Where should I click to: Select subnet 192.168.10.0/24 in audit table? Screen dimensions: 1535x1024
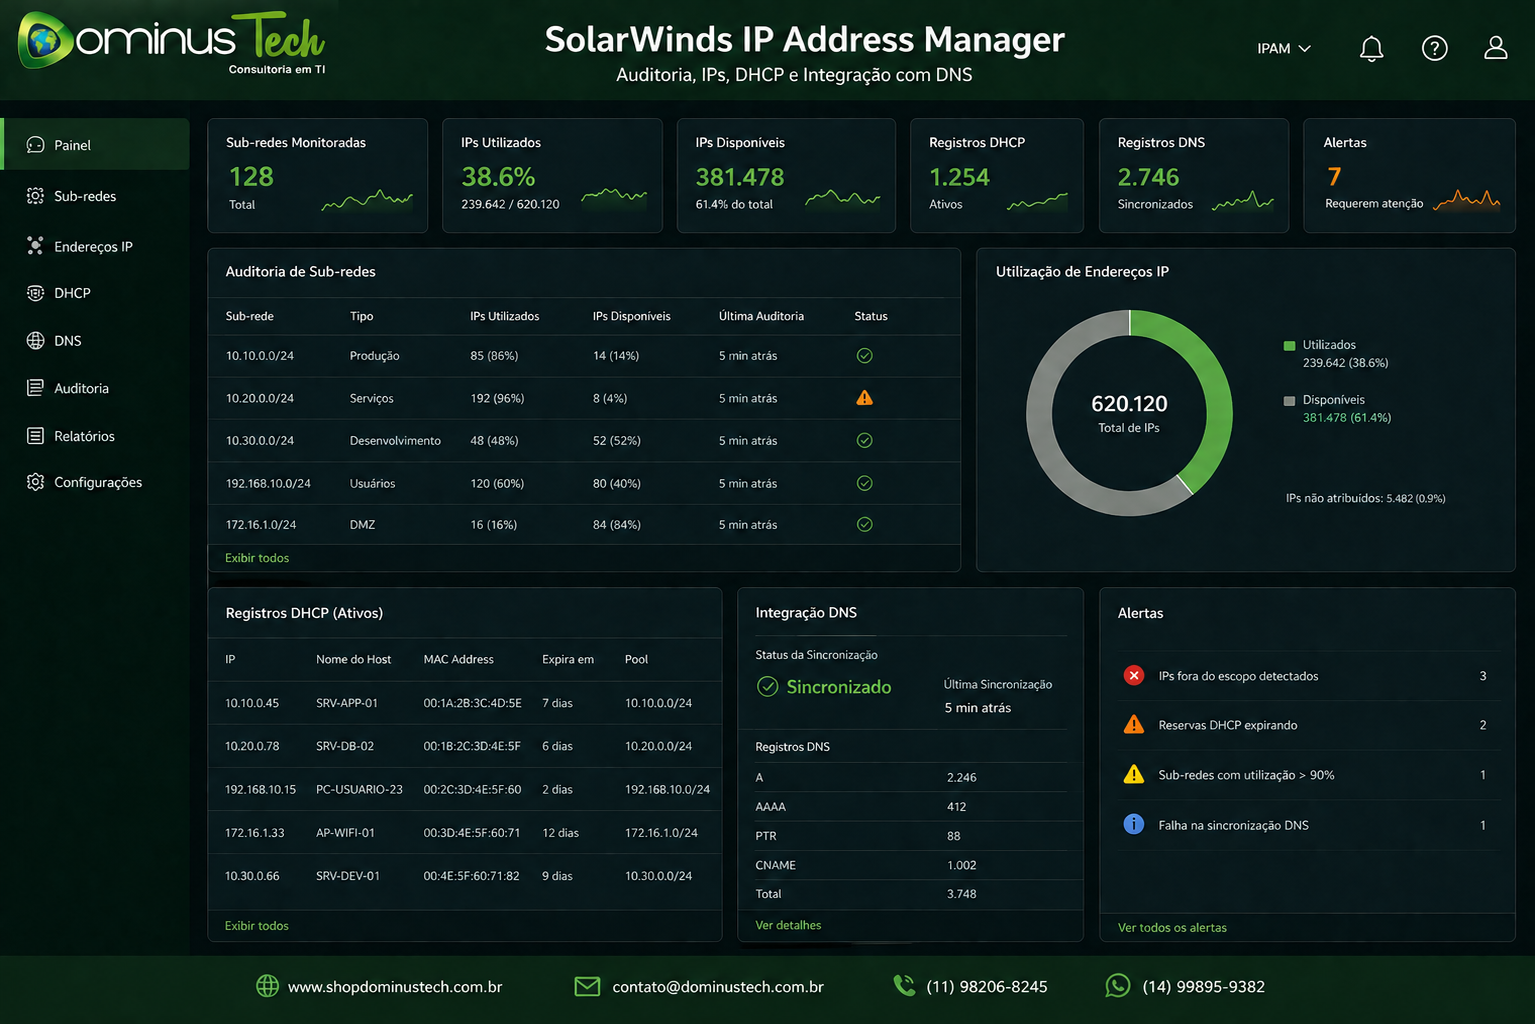click(x=268, y=484)
